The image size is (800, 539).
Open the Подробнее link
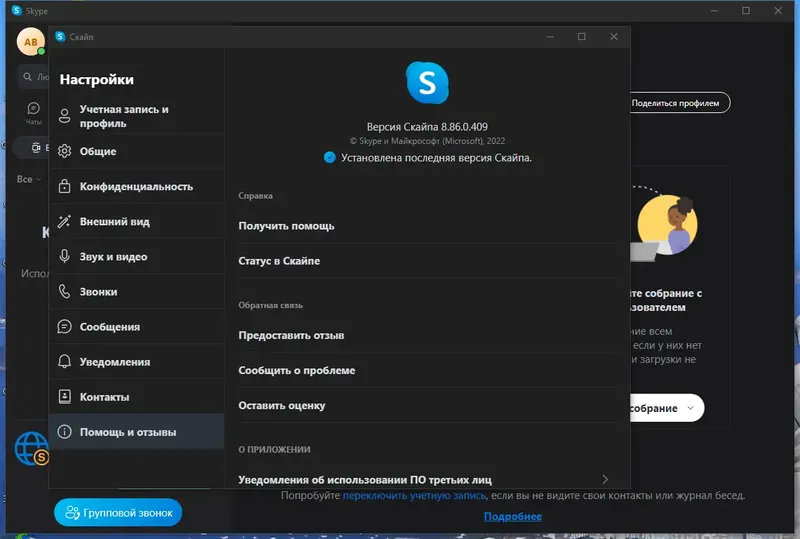tap(513, 517)
